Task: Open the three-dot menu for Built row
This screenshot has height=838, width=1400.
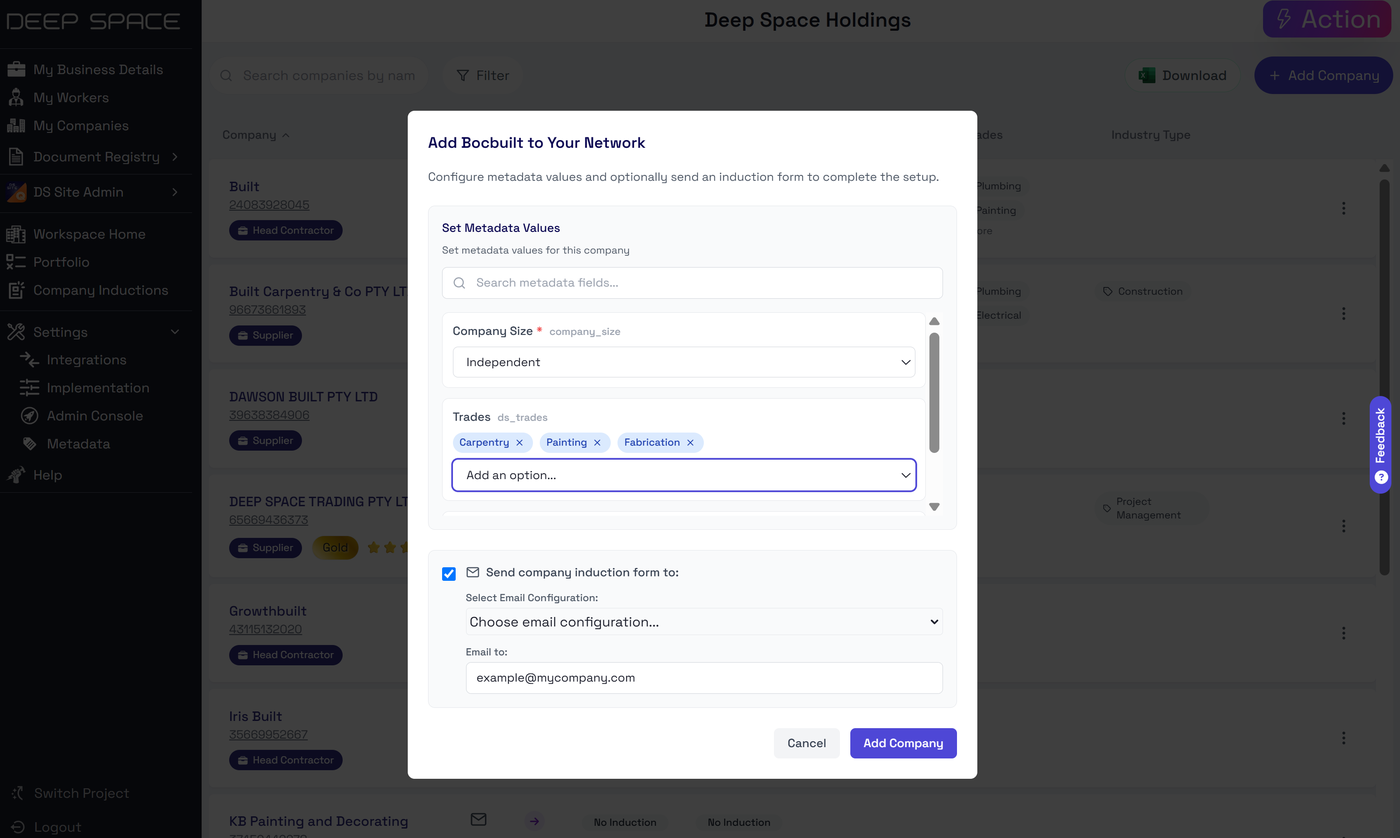Action: (1343, 208)
